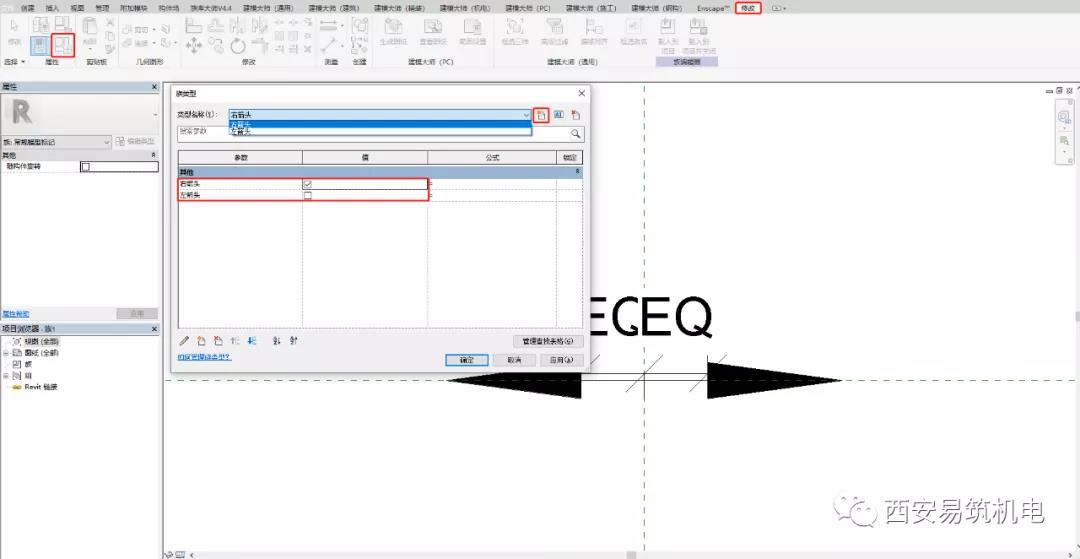Click Delete Parameter icon in bottom toolbar
1080x559 pixels.
218,340
